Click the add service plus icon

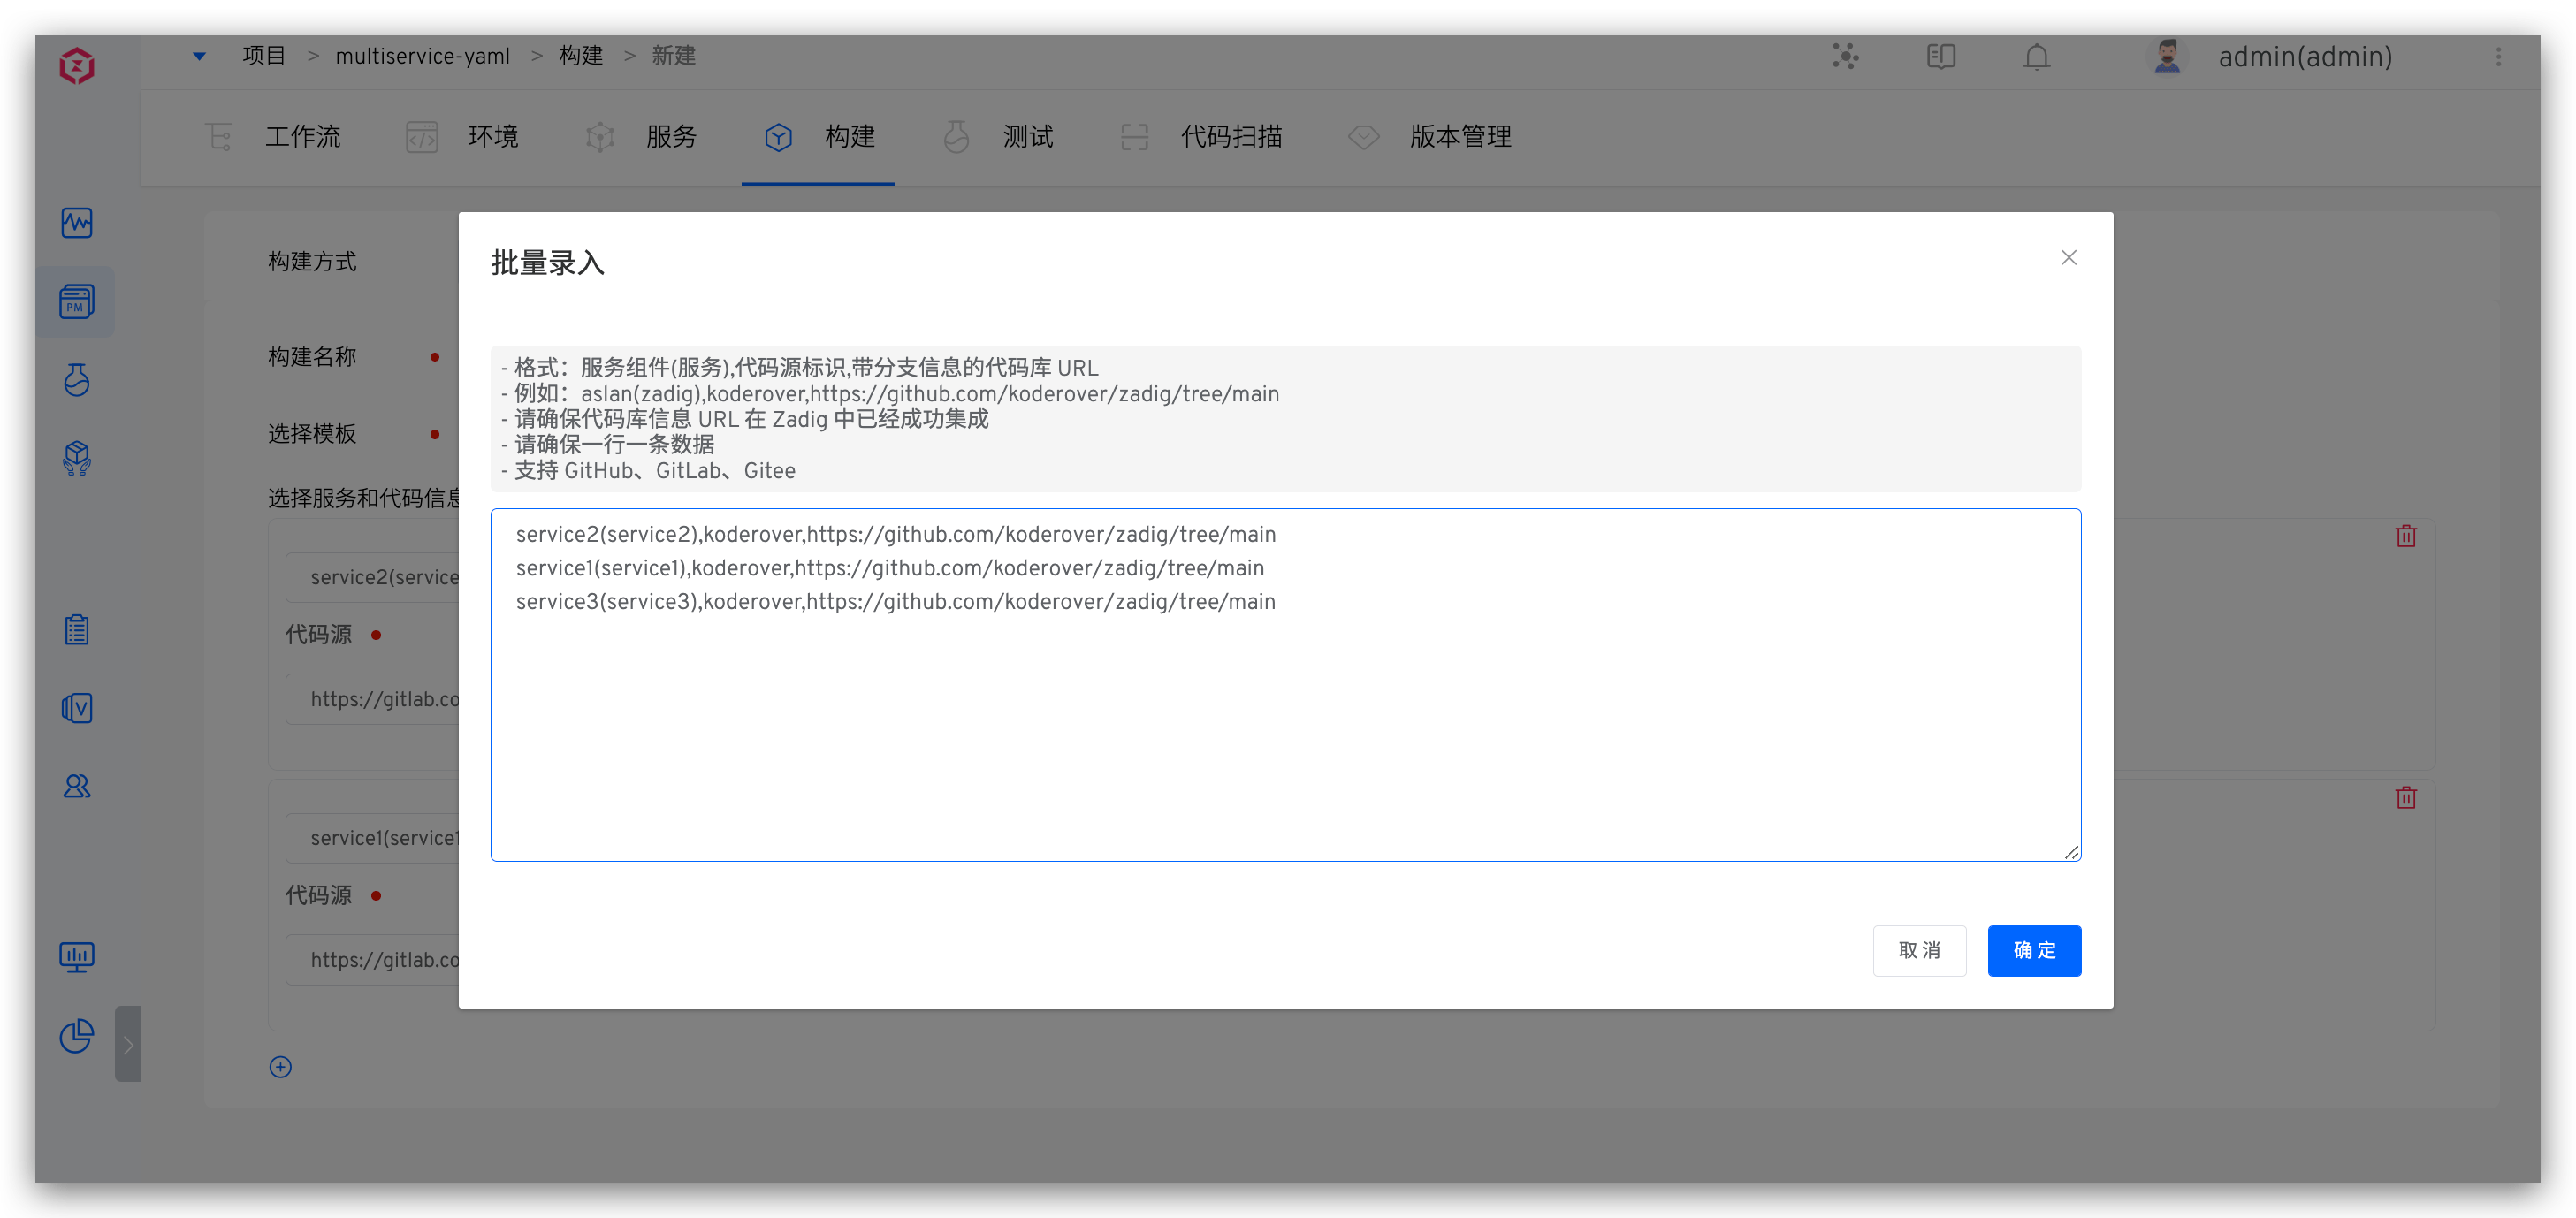point(280,1066)
